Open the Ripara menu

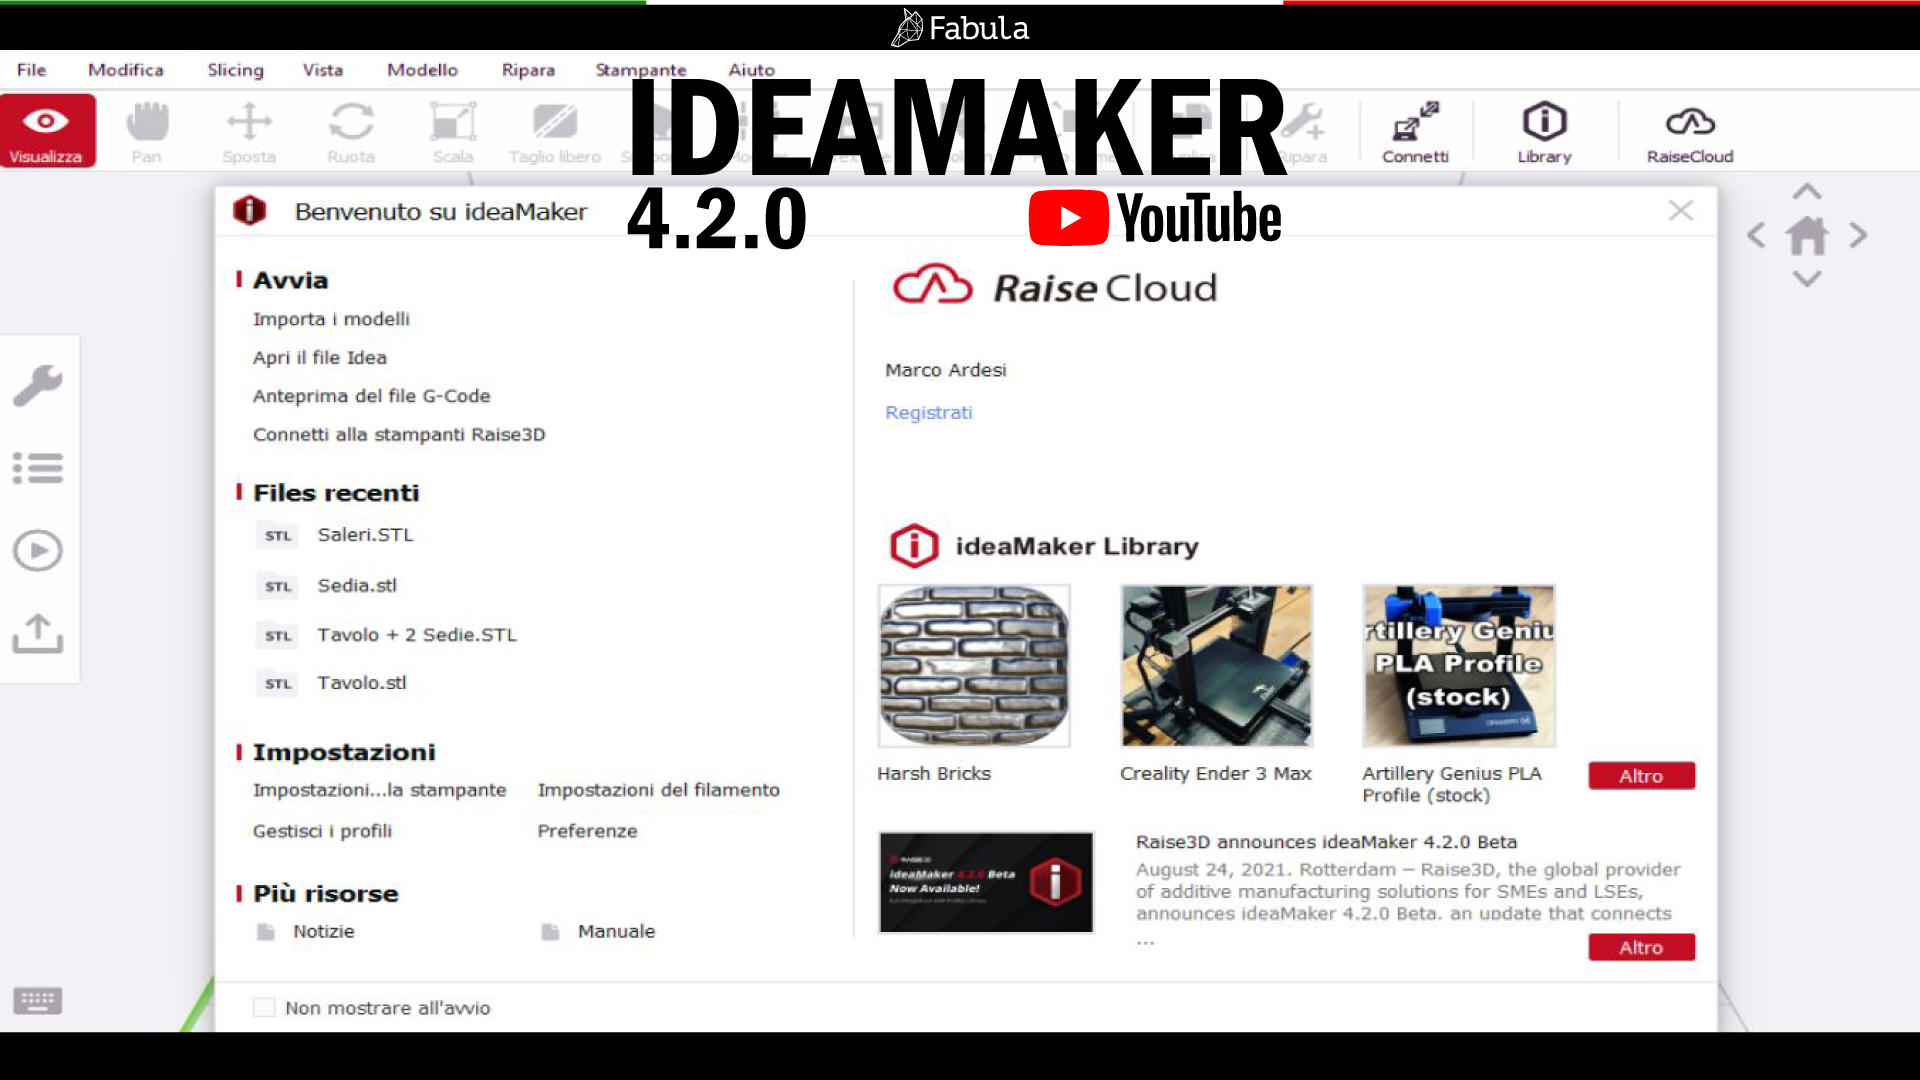tap(528, 70)
